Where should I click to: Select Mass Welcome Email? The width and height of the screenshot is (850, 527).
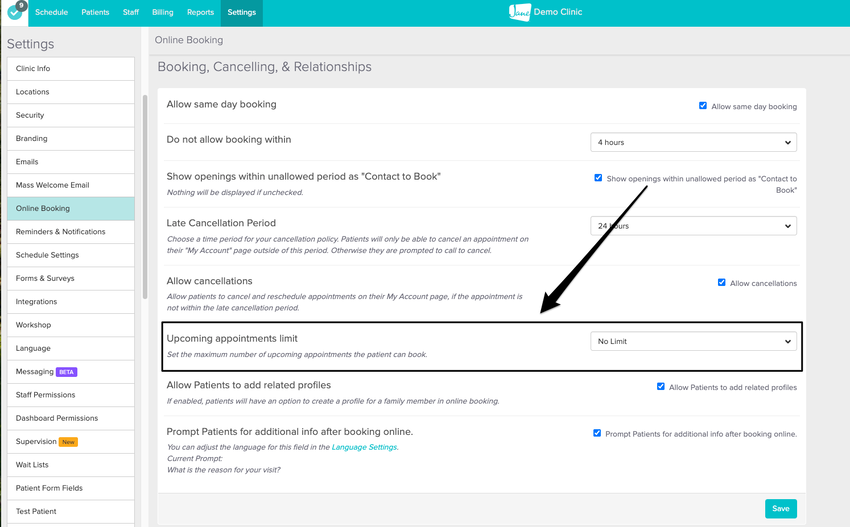(71, 185)
